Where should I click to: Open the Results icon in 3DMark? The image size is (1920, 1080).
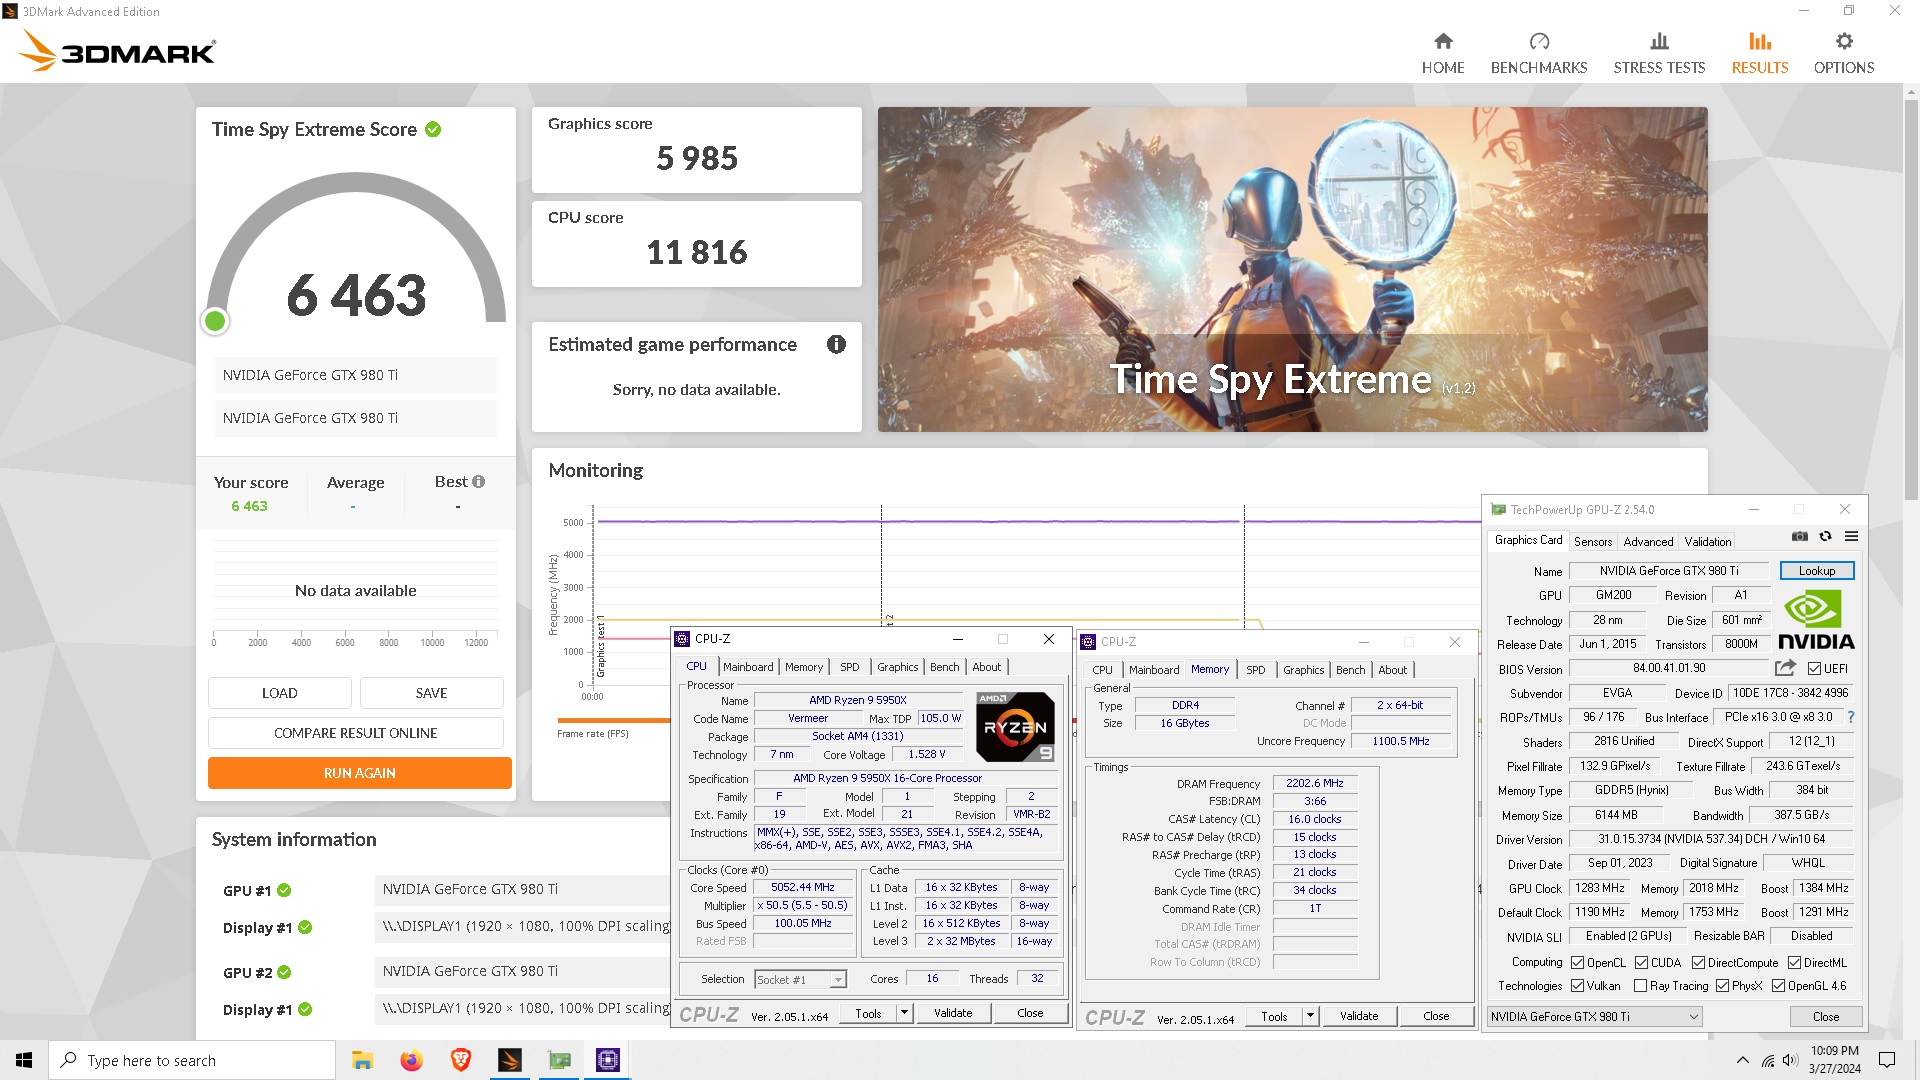1759,42
